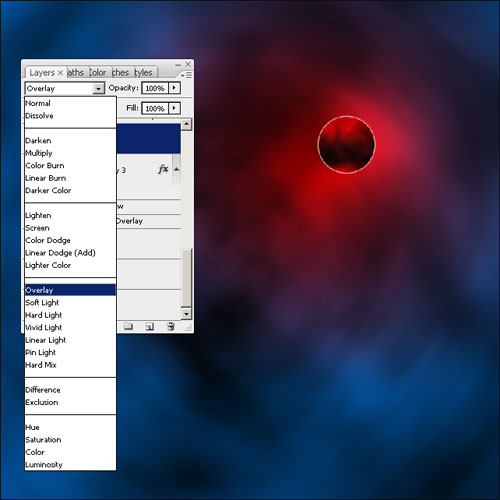Image resolution: width=500 pixels, height=500 pixels.
Task: Open the Fill slider flyout arrow
Action: pyautogui.click(x=174, y=108)
